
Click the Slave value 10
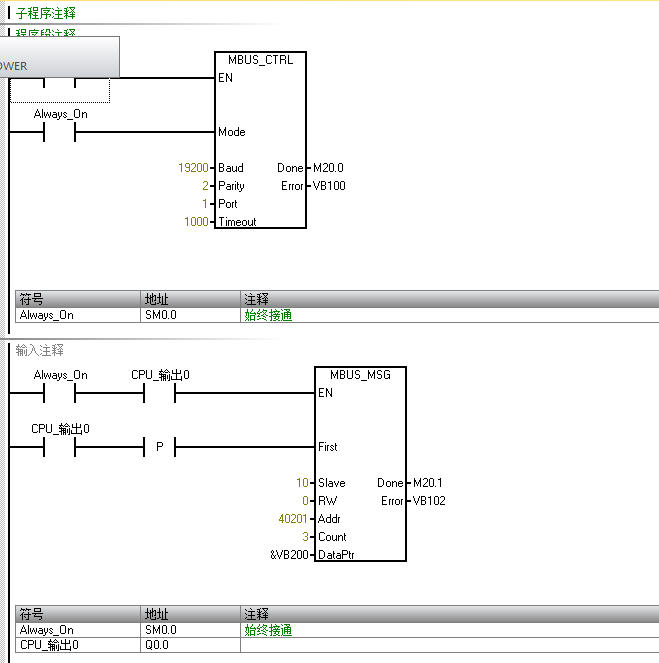302,483
